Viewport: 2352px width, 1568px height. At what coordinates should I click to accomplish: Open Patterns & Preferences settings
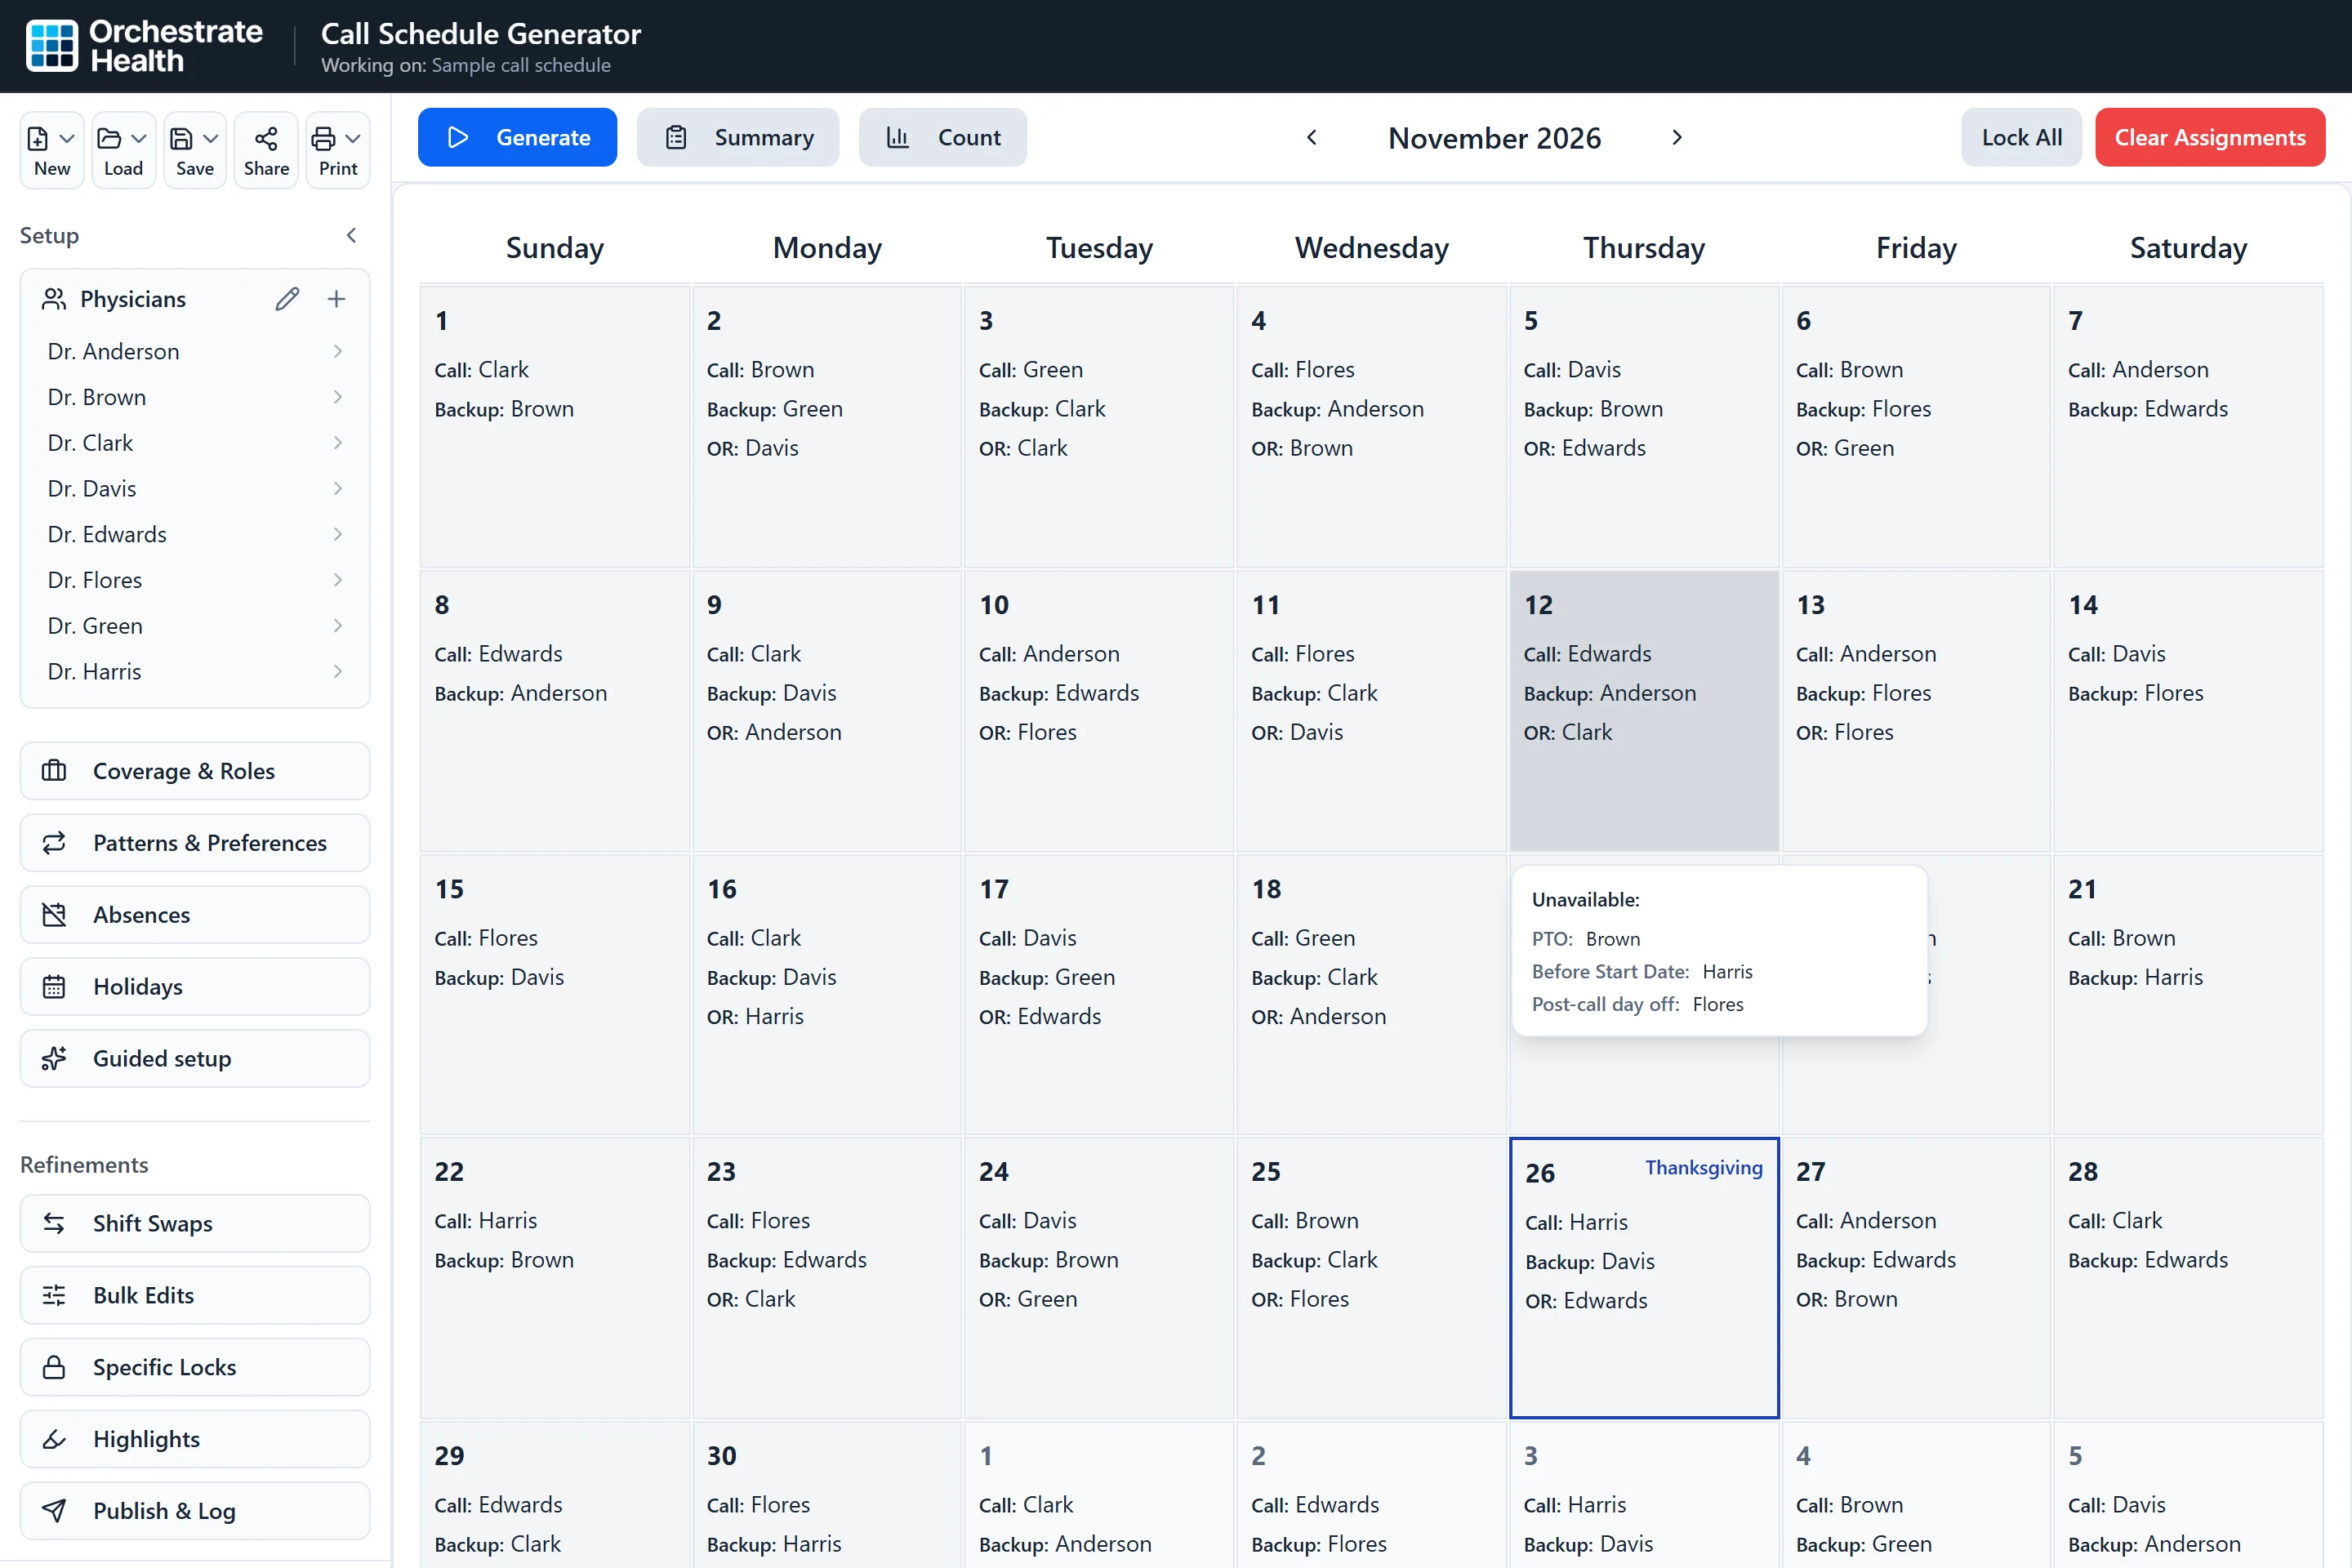(195, 843)
